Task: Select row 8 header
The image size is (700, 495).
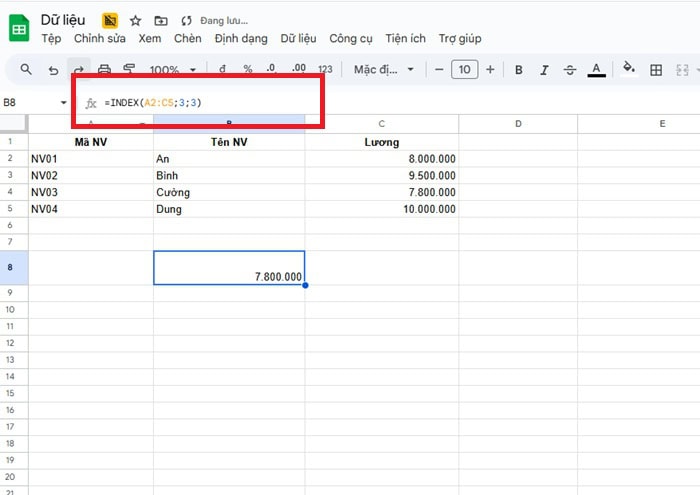Action: 14,267
